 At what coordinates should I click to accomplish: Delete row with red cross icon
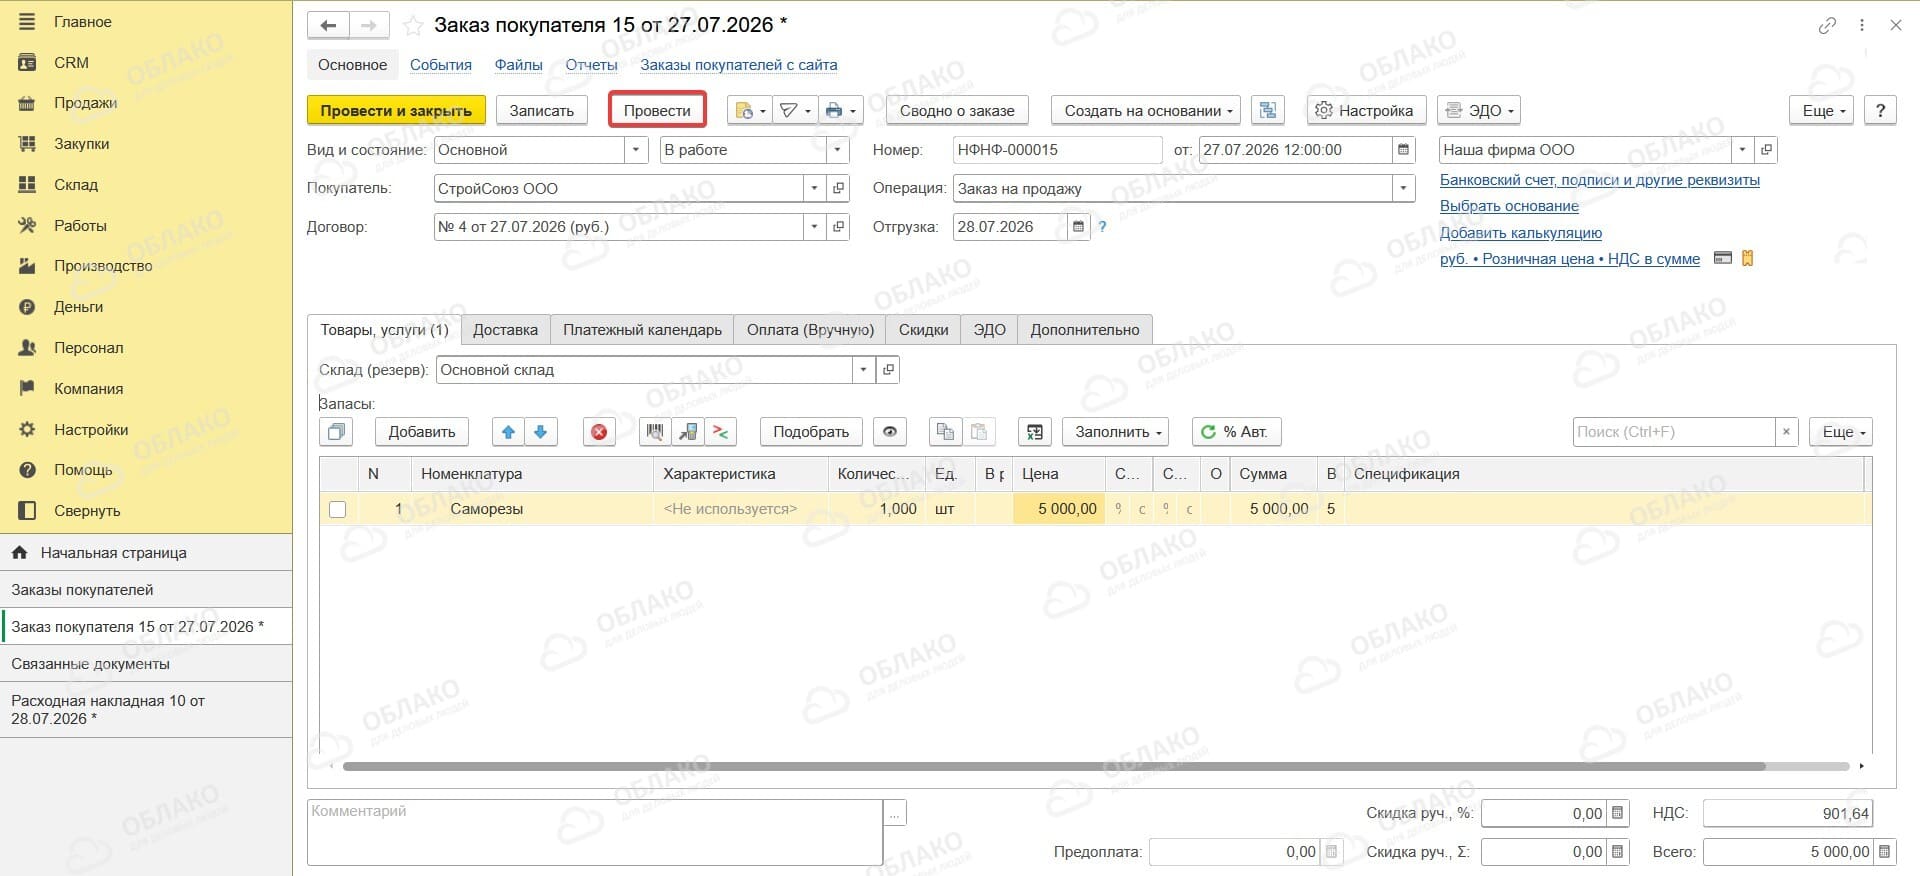pos(599,432)
